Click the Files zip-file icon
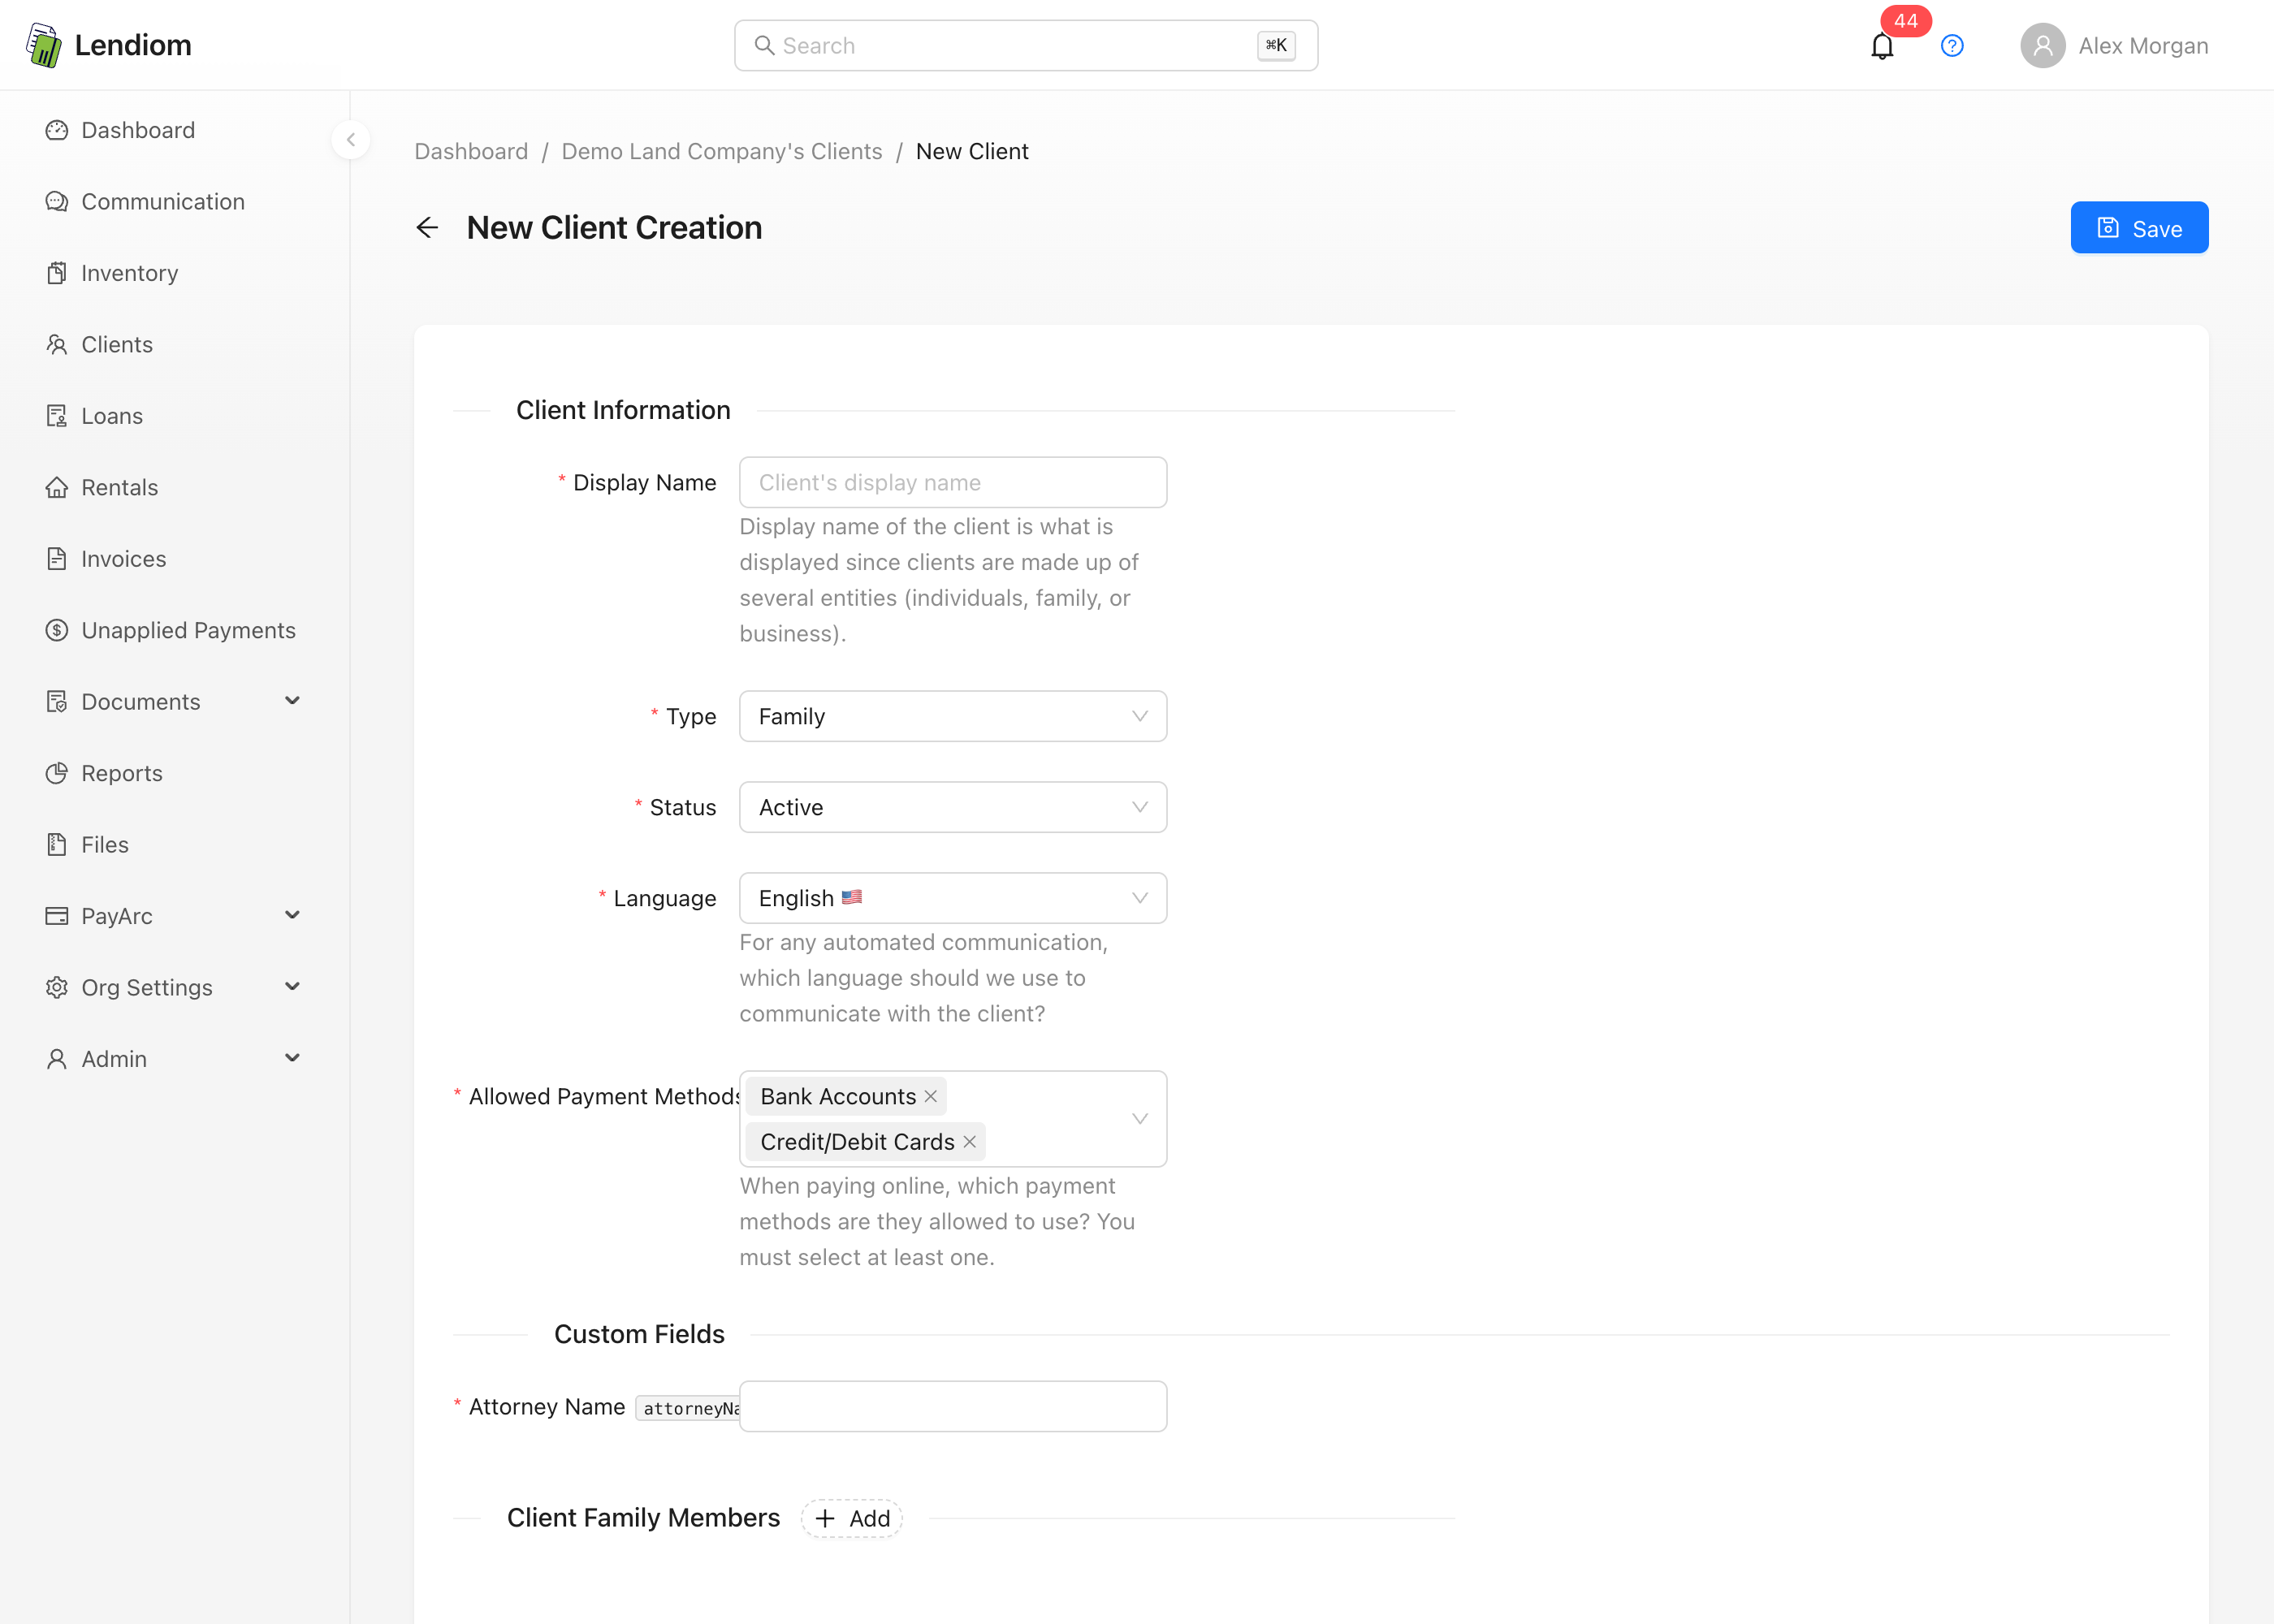Screen dimensions: 2274x1624 [x=57, y=845]
